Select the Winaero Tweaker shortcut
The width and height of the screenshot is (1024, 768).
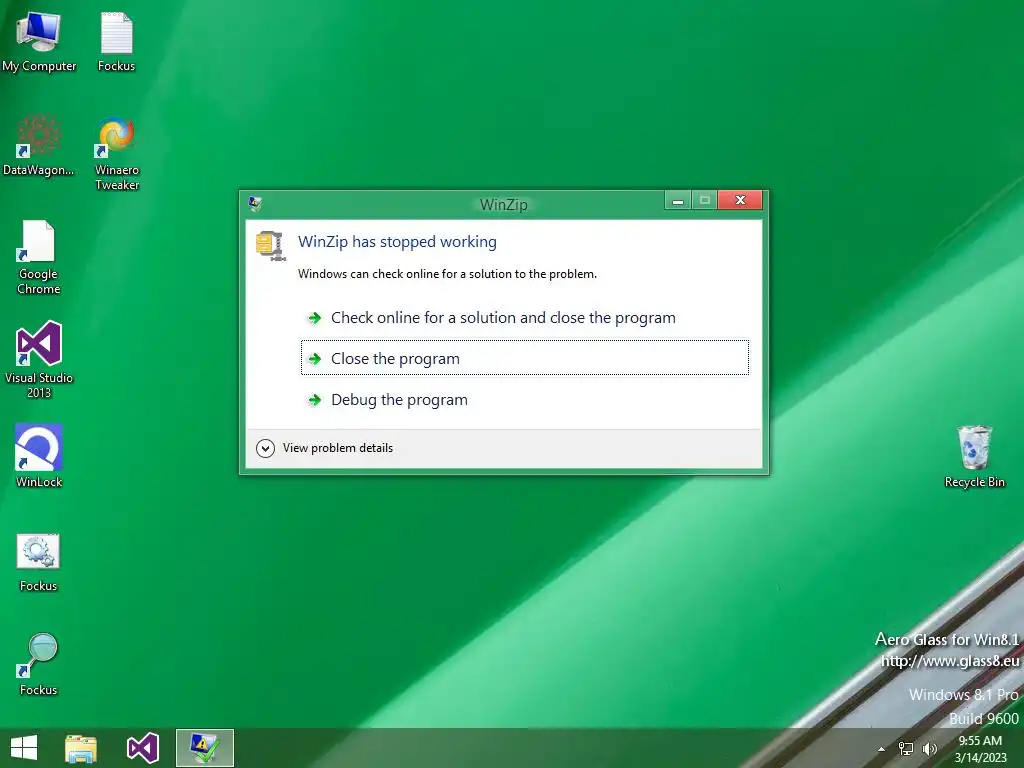pos(117,153)
